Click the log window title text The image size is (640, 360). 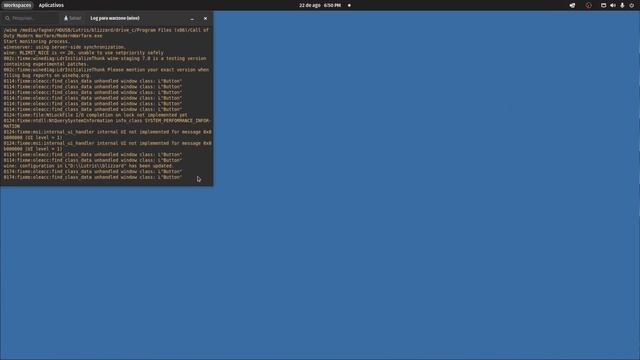click(115, 18)
